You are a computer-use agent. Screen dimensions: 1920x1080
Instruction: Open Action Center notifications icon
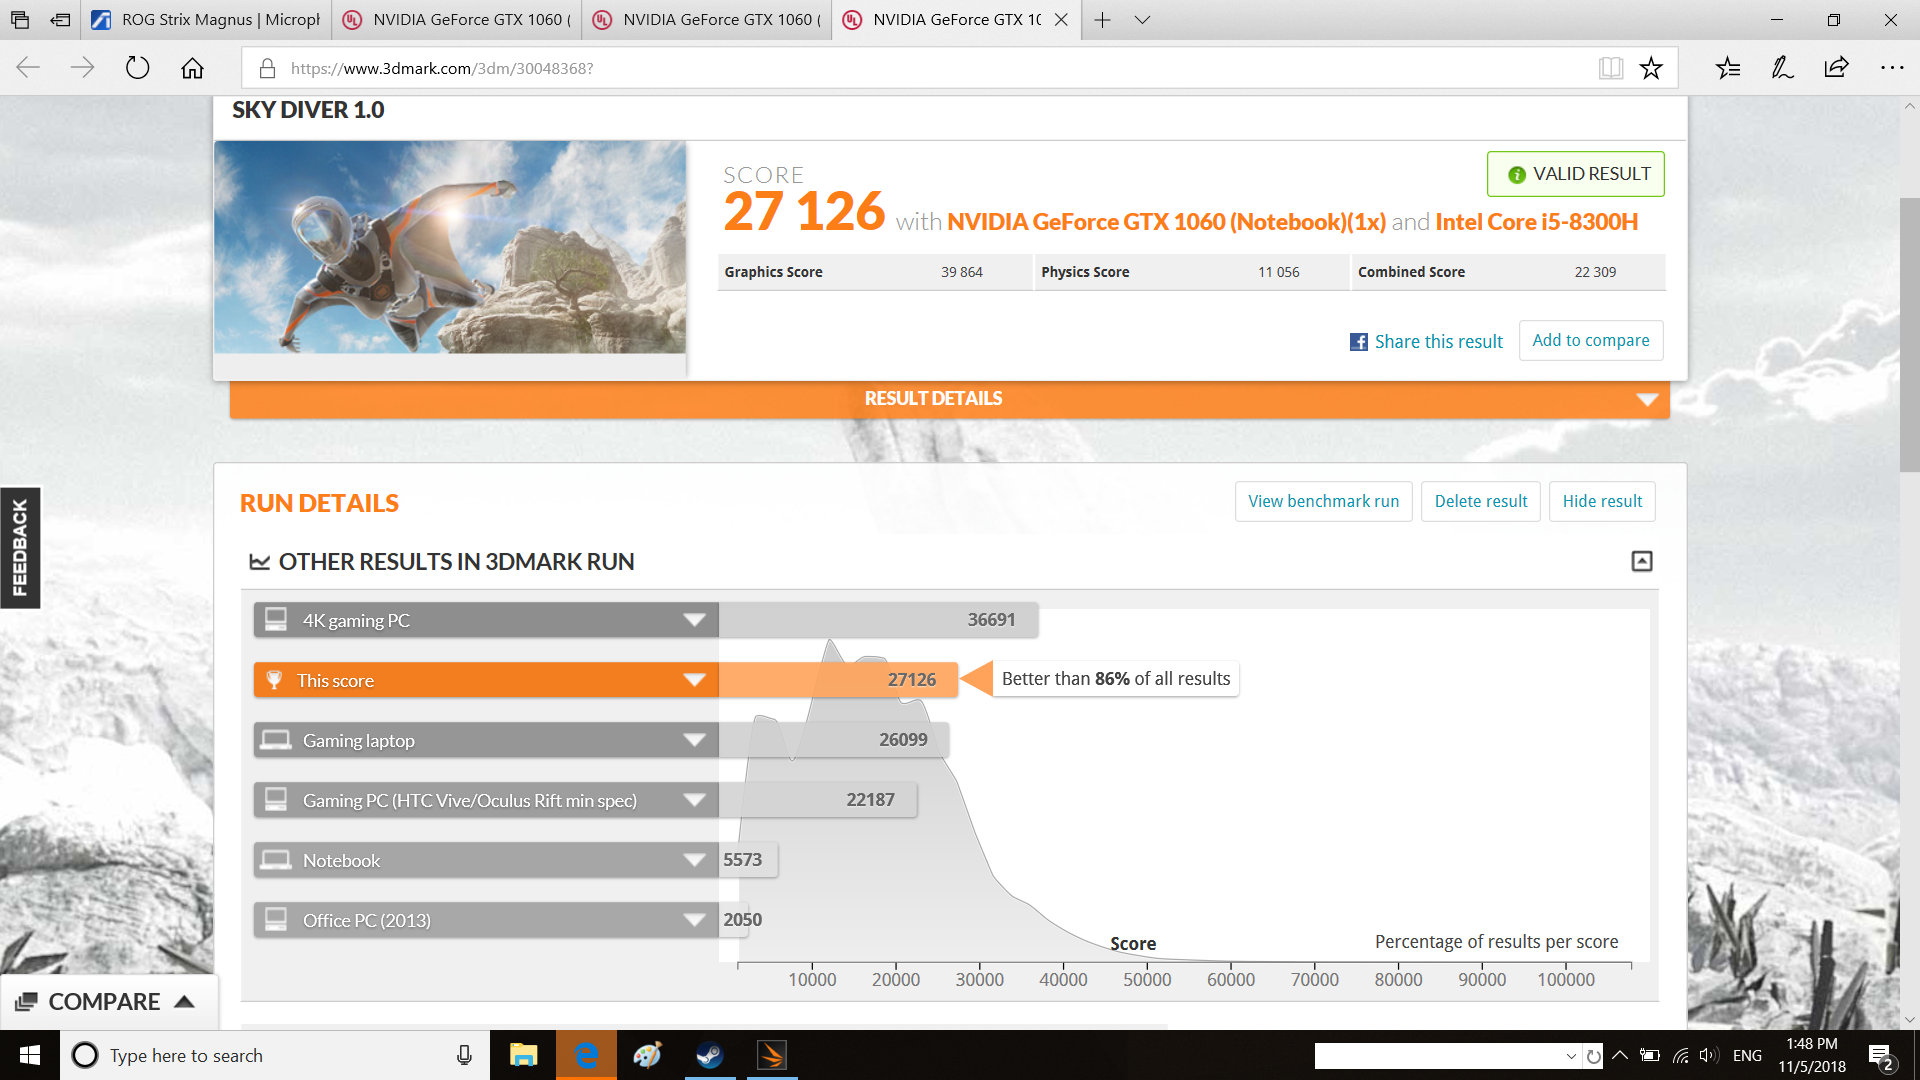(1881, 1056)
